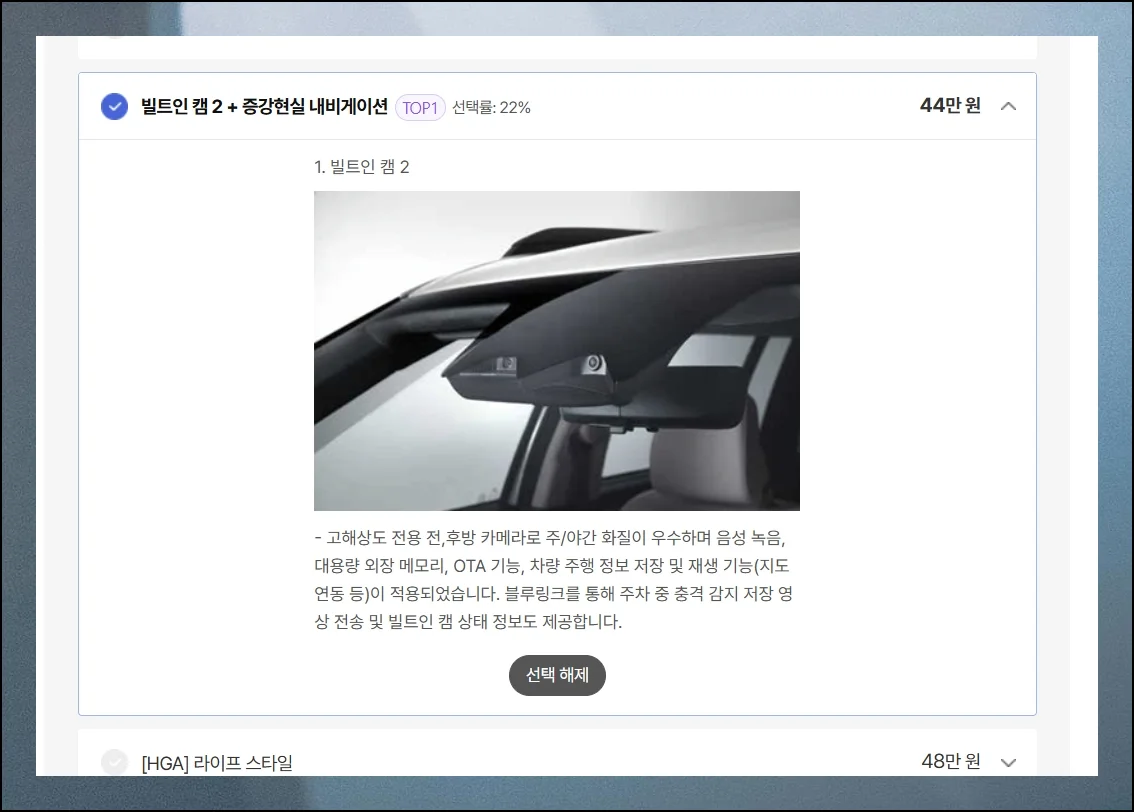Check the [HGA] 라이프 스타일 option circle
Image resolution: width=1134 pixels, height=812 pixels.
(114, 762)
